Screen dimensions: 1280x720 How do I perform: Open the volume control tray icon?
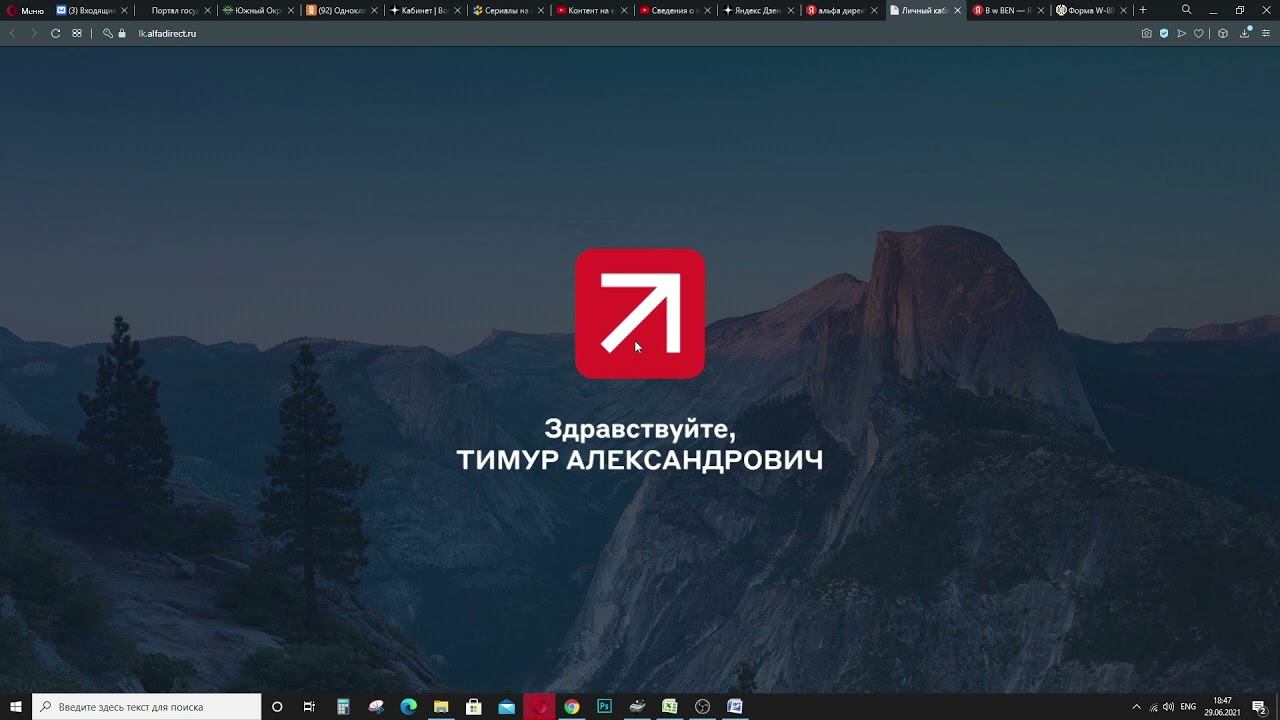[1168, 707]
